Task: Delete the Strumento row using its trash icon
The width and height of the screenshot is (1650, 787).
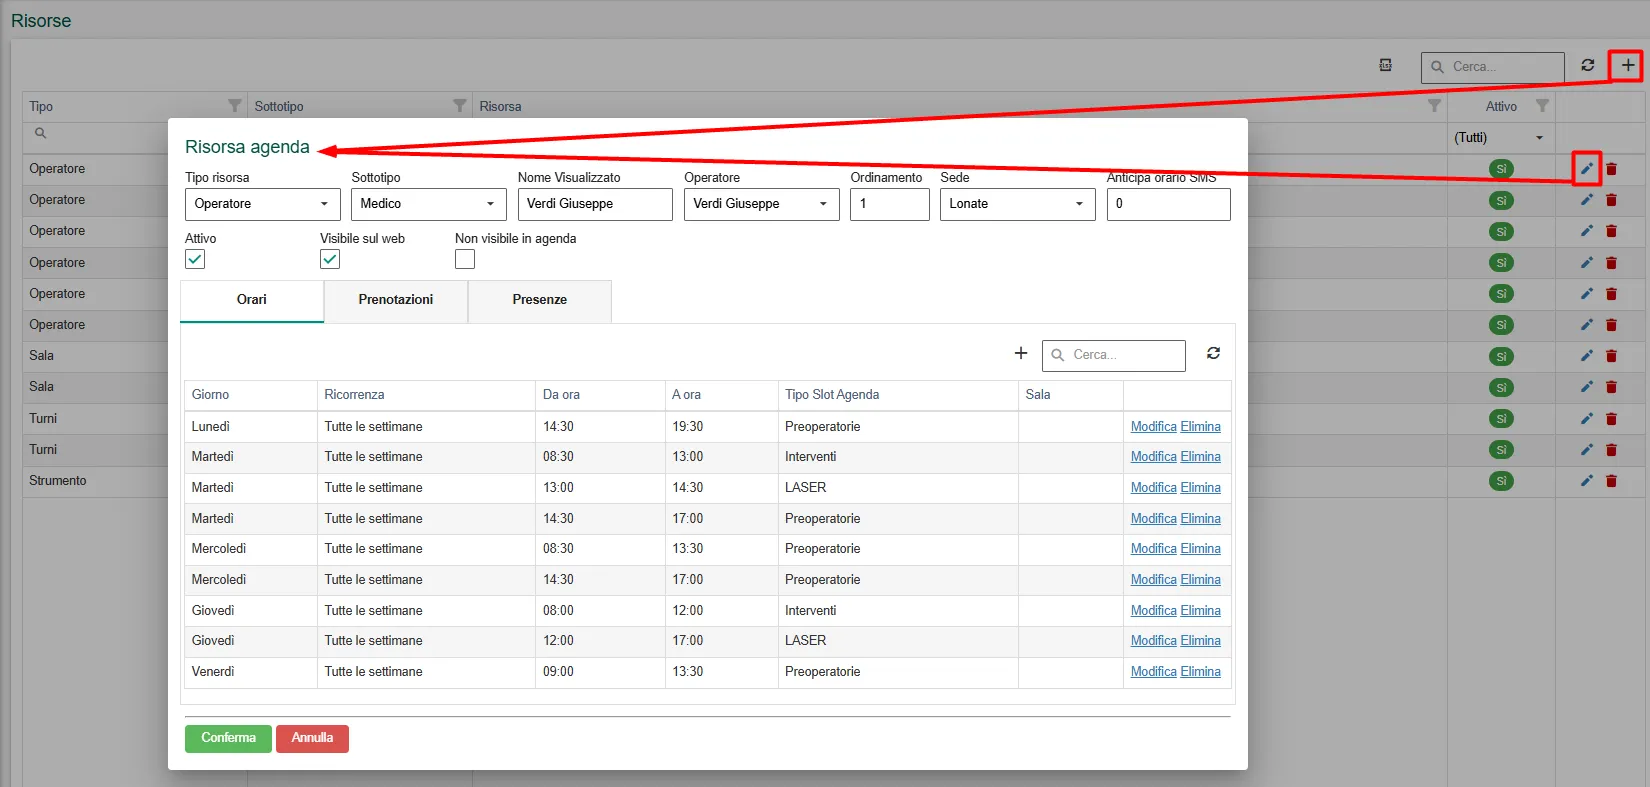Action: (x=1611, y=481)
